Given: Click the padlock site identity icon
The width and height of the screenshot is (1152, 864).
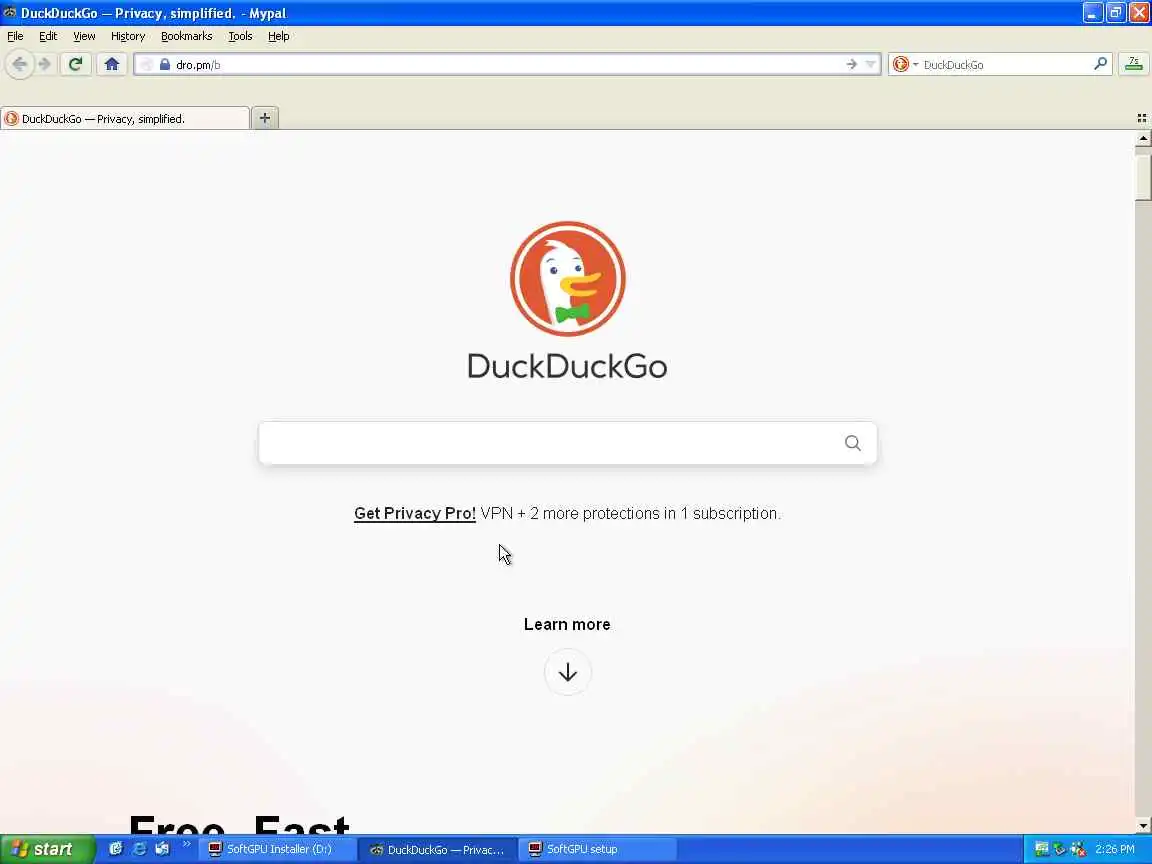Looking at the screenshot, I should pyautogui.click(x=165, y=65).
